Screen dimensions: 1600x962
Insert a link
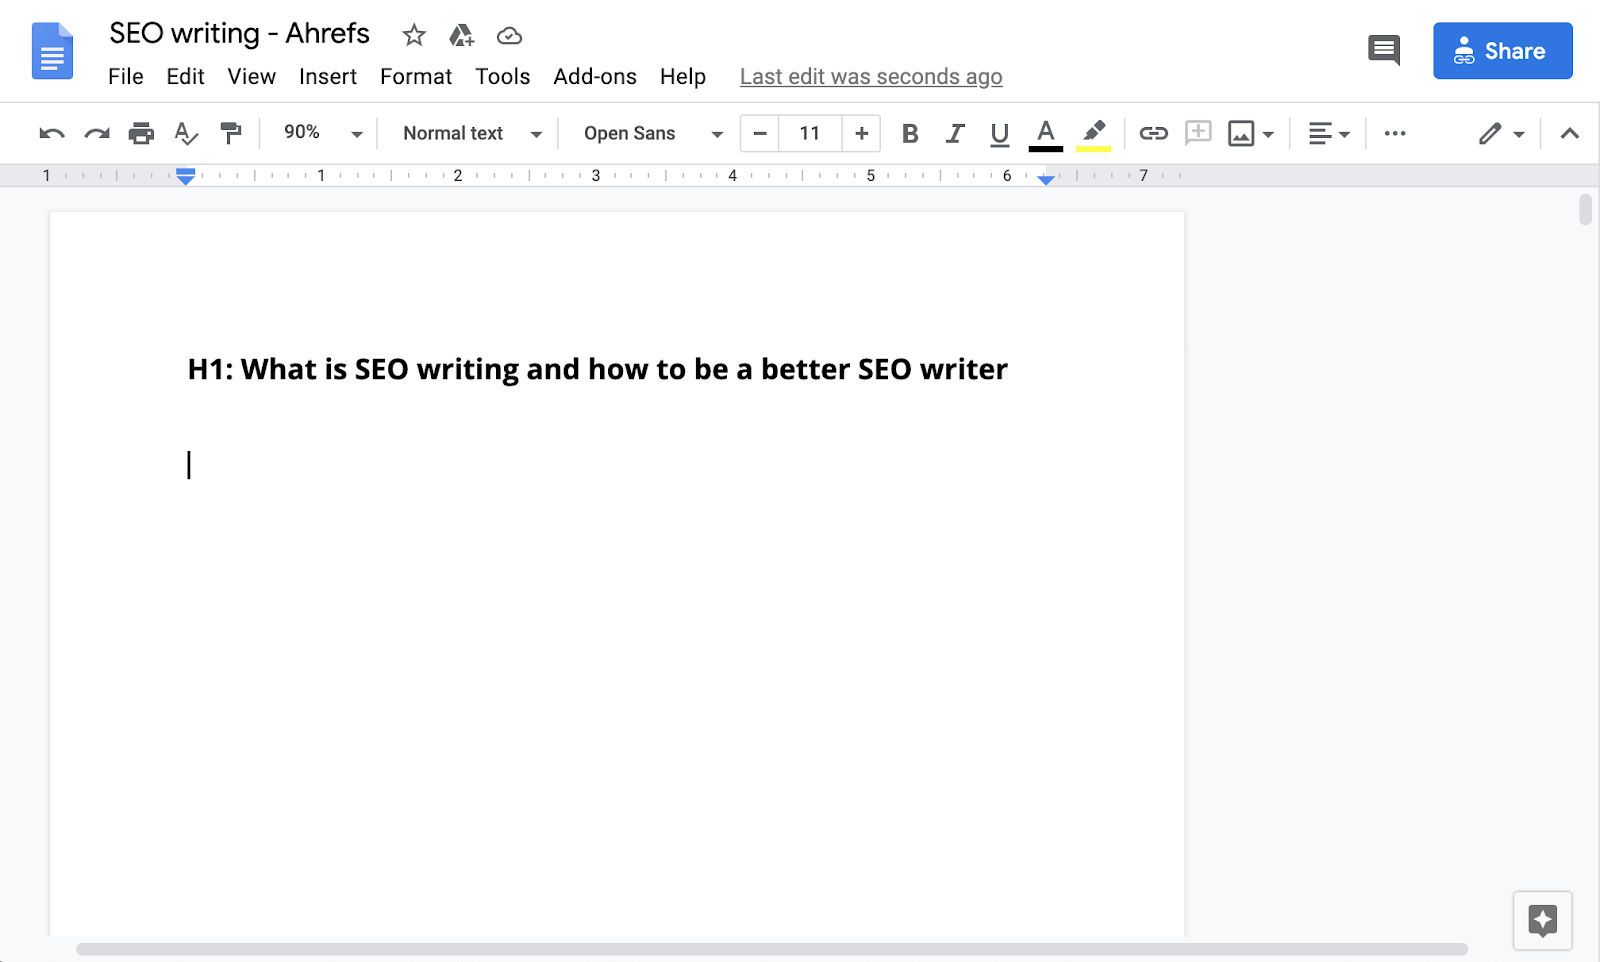(1153, 133)
